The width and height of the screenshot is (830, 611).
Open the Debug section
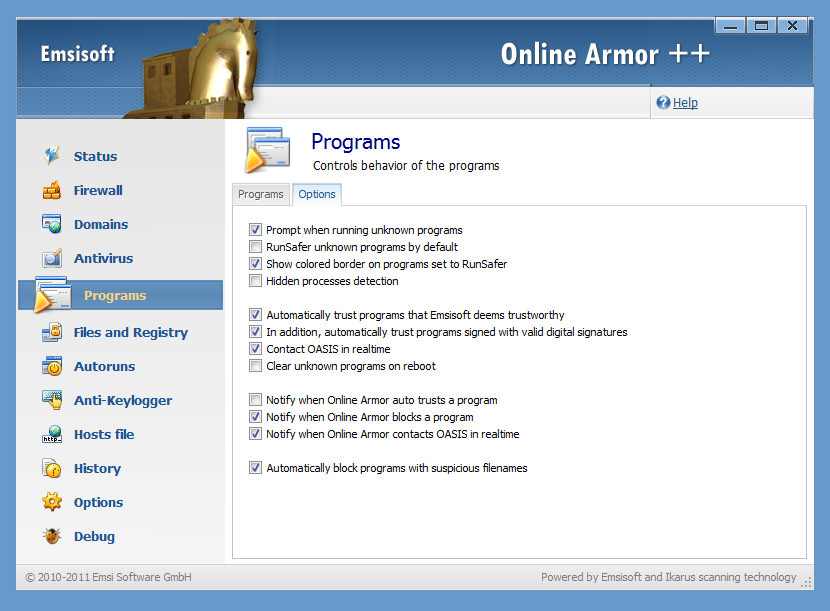click(x=94, y=537)
